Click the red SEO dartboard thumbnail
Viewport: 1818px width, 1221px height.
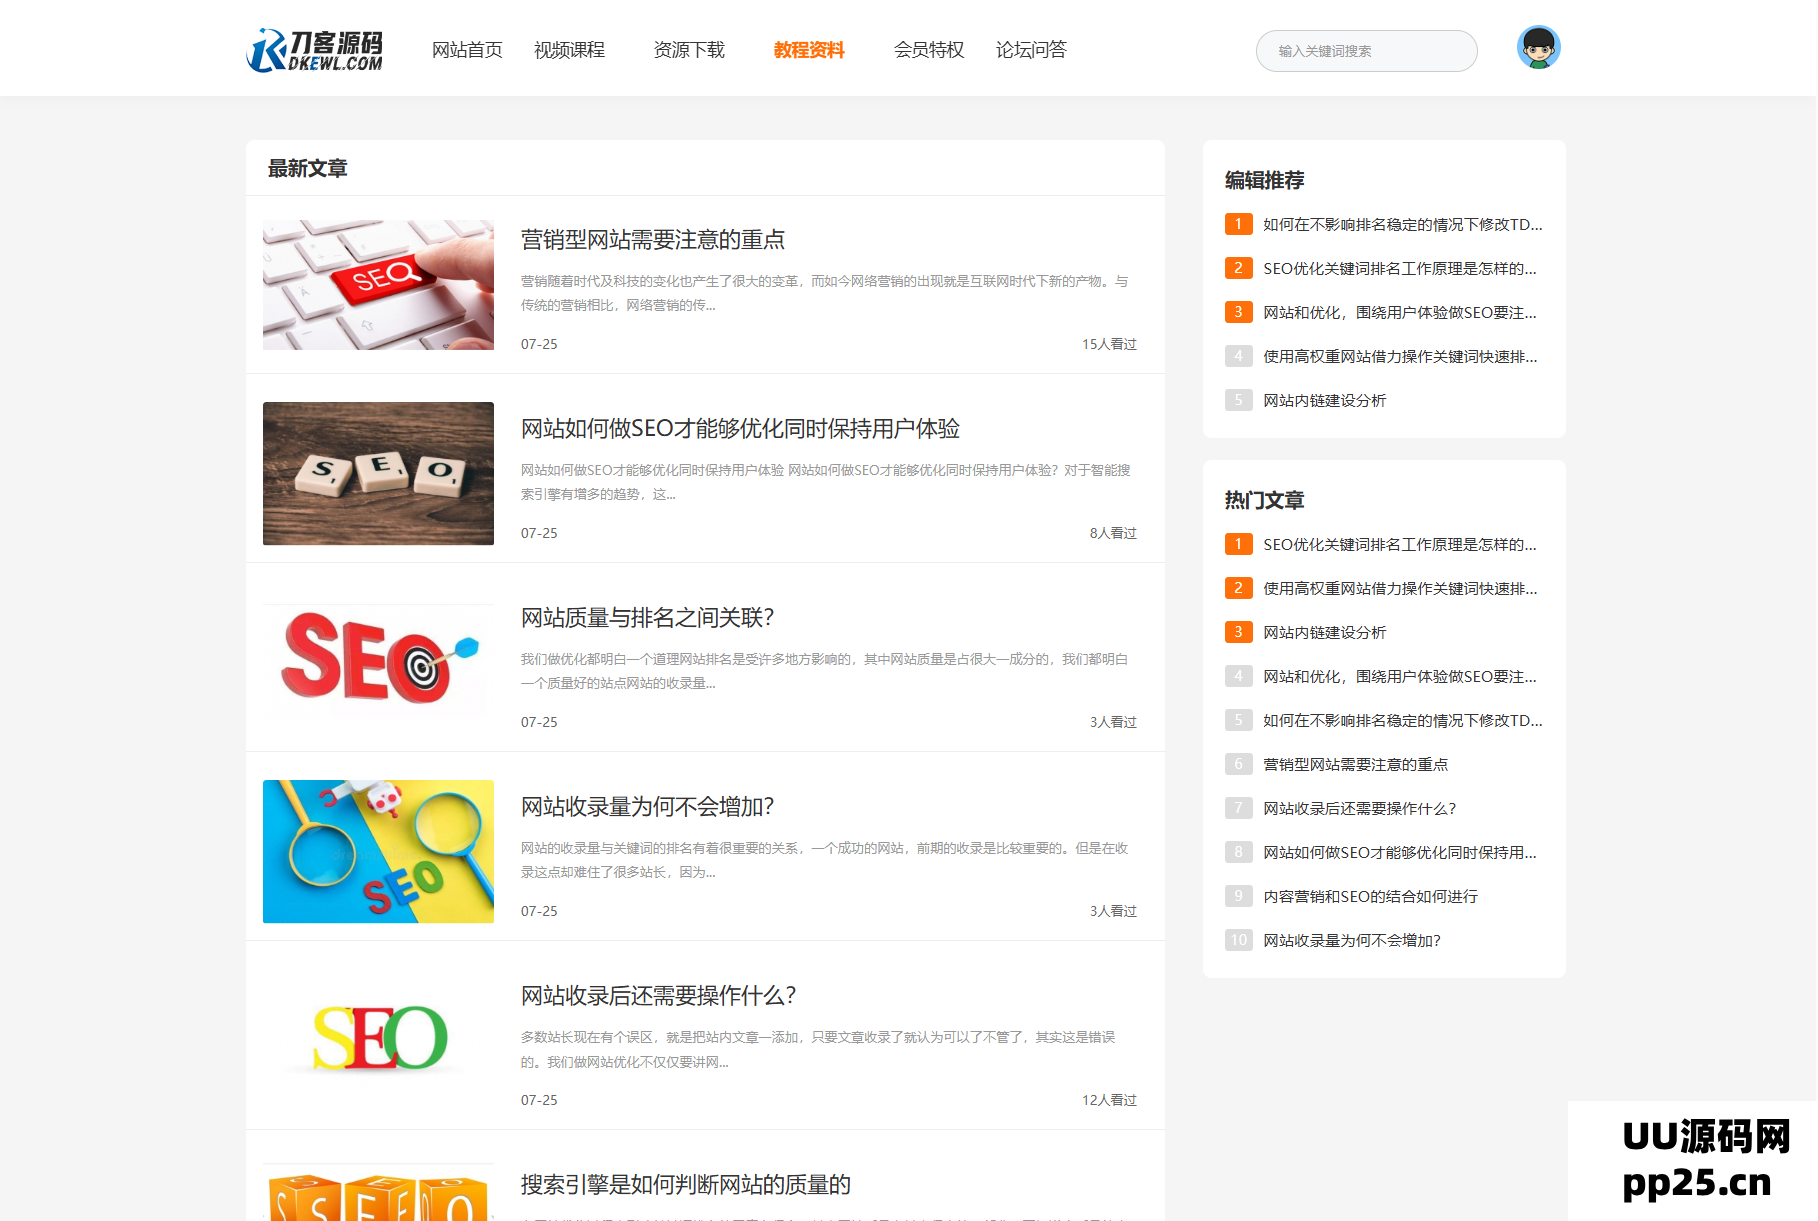coord(378,660)
